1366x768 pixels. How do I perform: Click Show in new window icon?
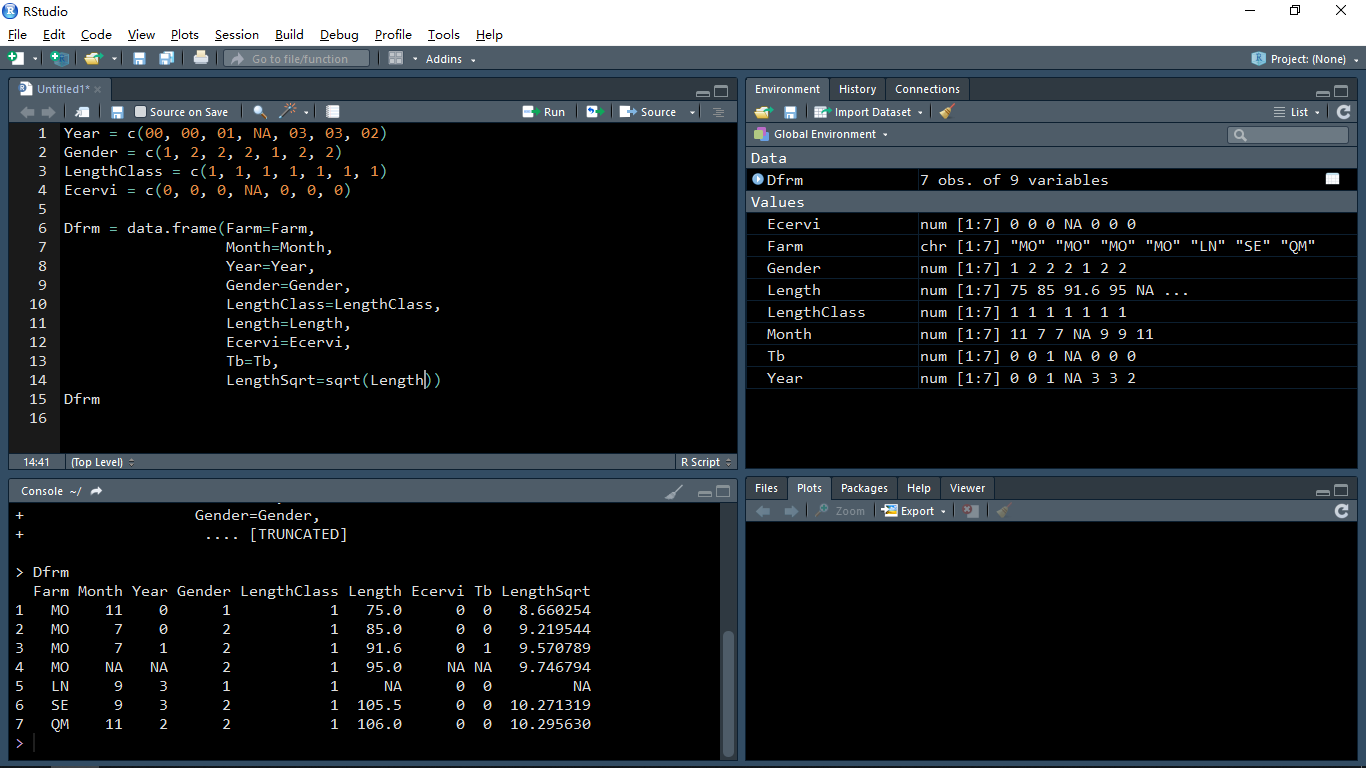83,112
